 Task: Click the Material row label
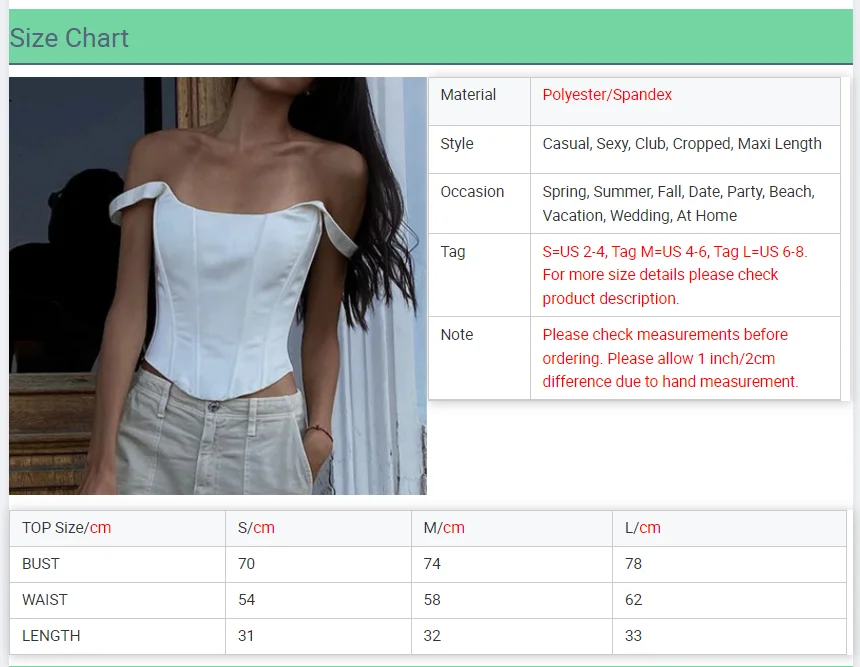(x=468, y=95)
